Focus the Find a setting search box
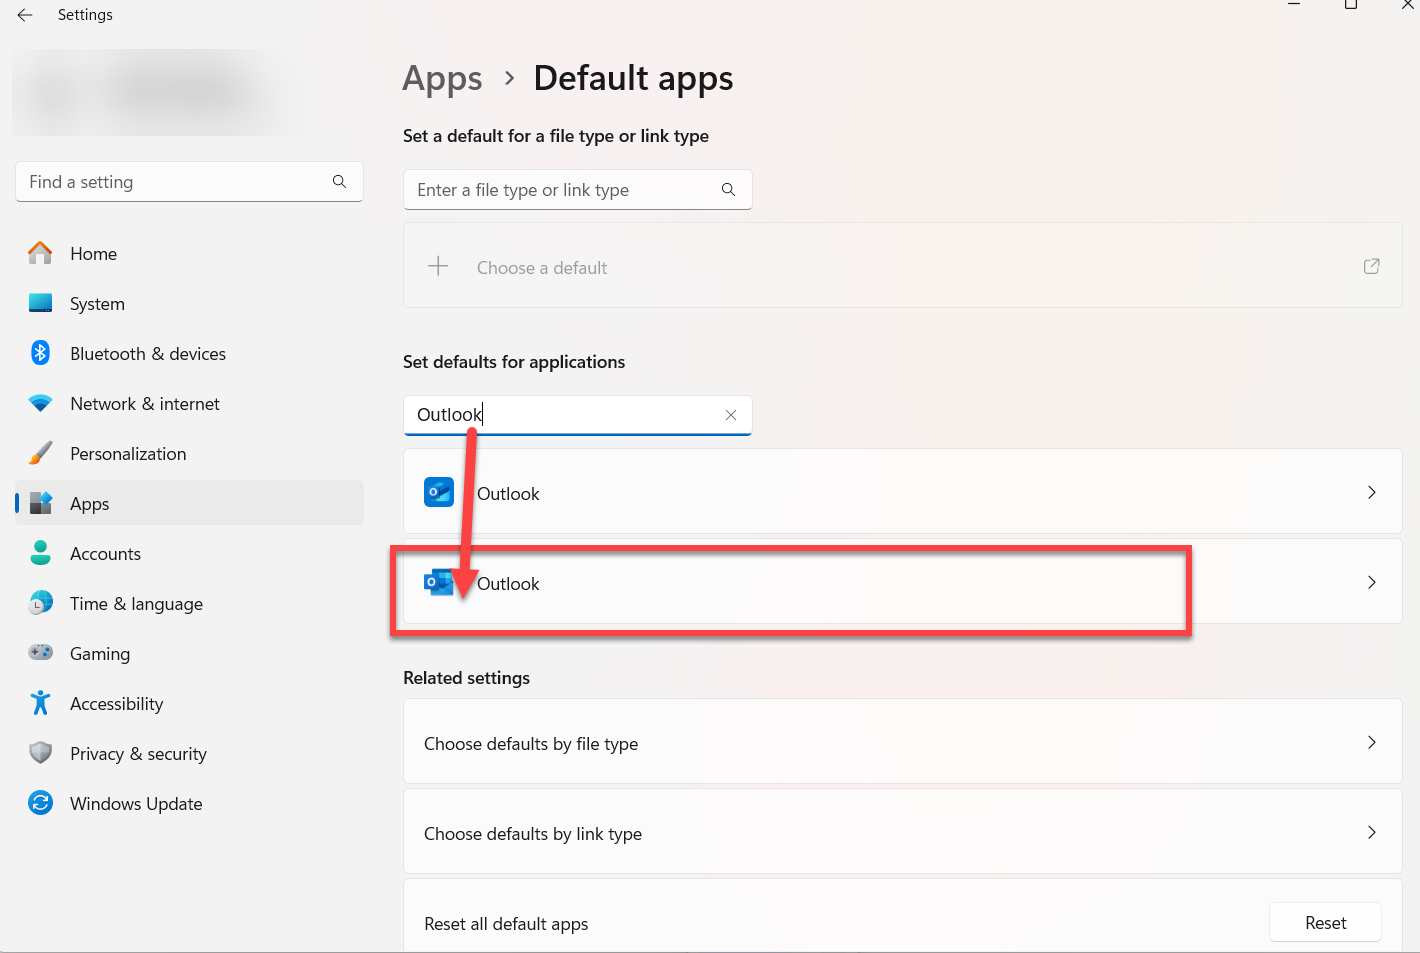 tap(189, 181)
